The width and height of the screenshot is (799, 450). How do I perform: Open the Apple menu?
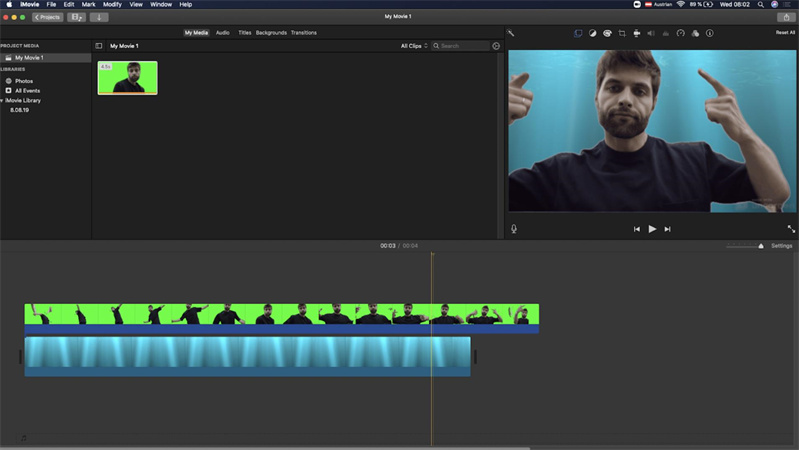(x=9, y=4)
